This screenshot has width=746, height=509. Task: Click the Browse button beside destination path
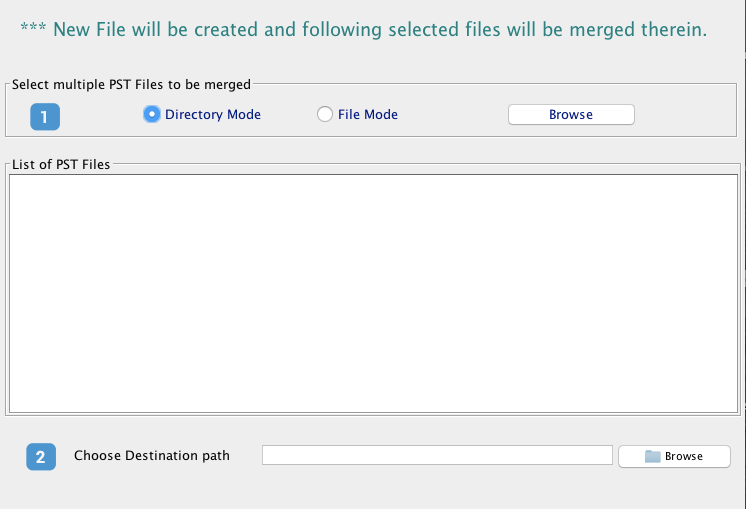(674, 456)
